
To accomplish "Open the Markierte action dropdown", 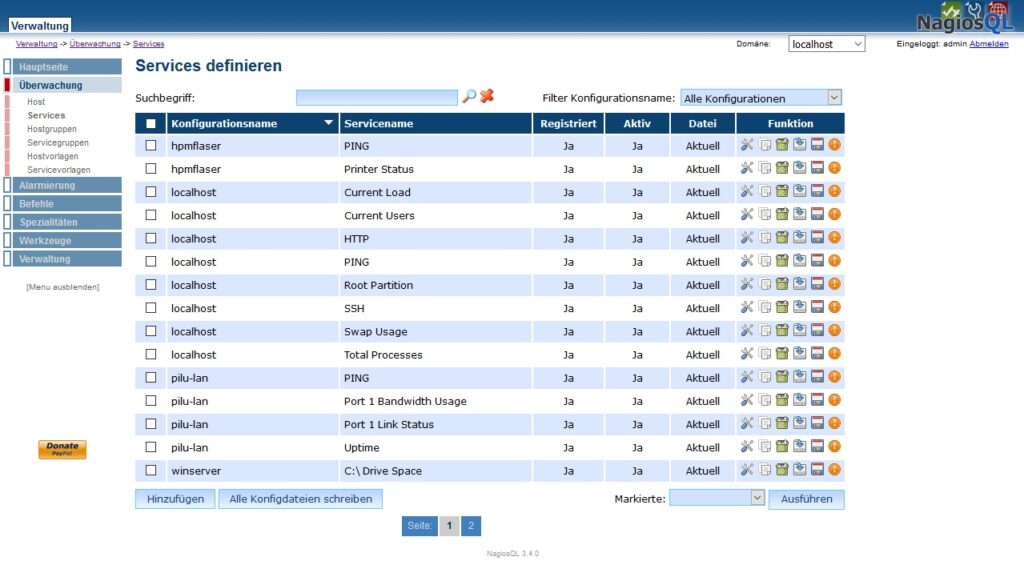I will [x=716, y=499].
